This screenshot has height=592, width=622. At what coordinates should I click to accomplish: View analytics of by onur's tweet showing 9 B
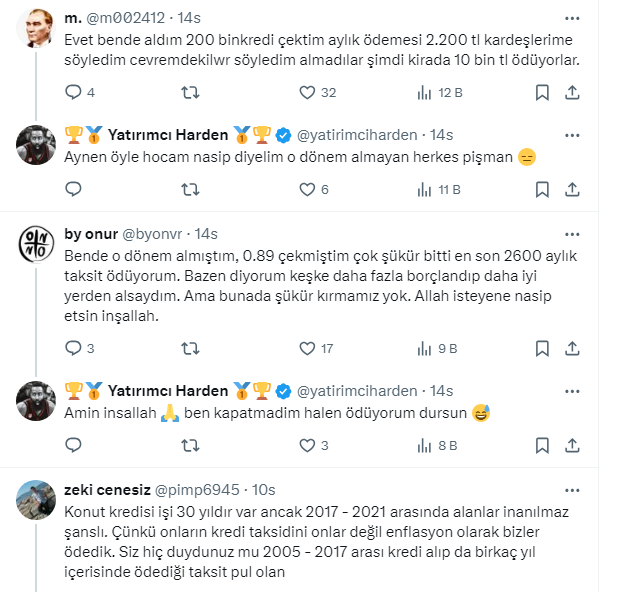coord(423,349)
